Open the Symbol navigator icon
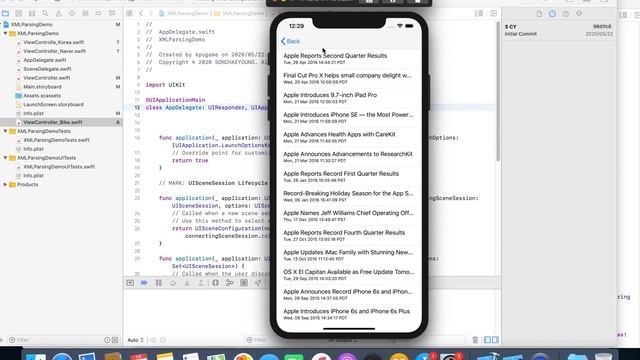This screenshot has width=640, height=360. pyautogui.click(x=32, y=13)
